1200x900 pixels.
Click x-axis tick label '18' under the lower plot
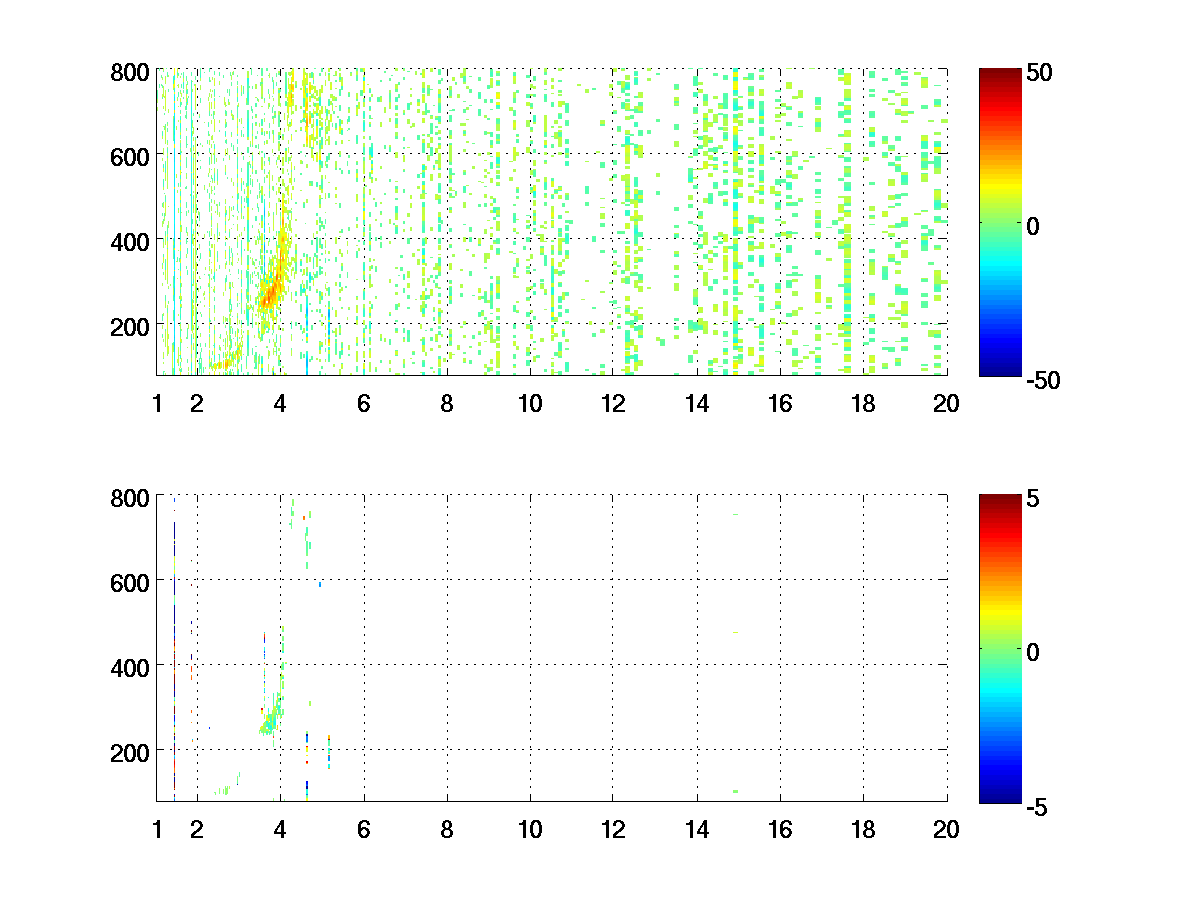pyautogui.click(x=863, y=829)
